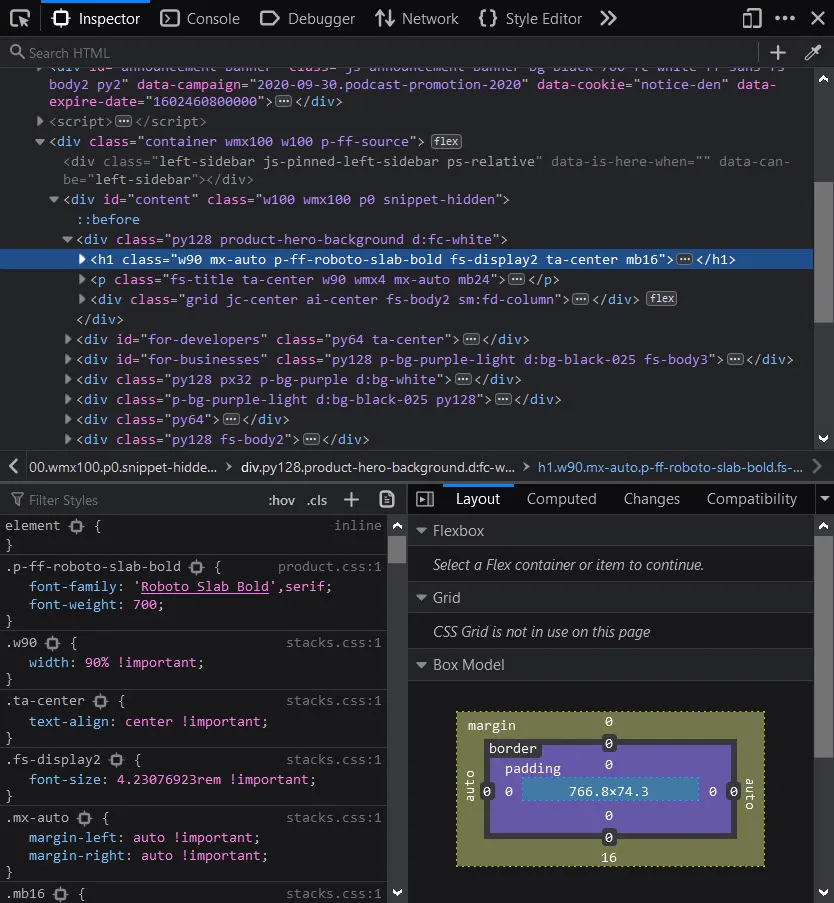This screenshot has height=903, width=834.
Task: Click the markup view vertical scrollbar thumb
Action: click(x=824, y=252)
